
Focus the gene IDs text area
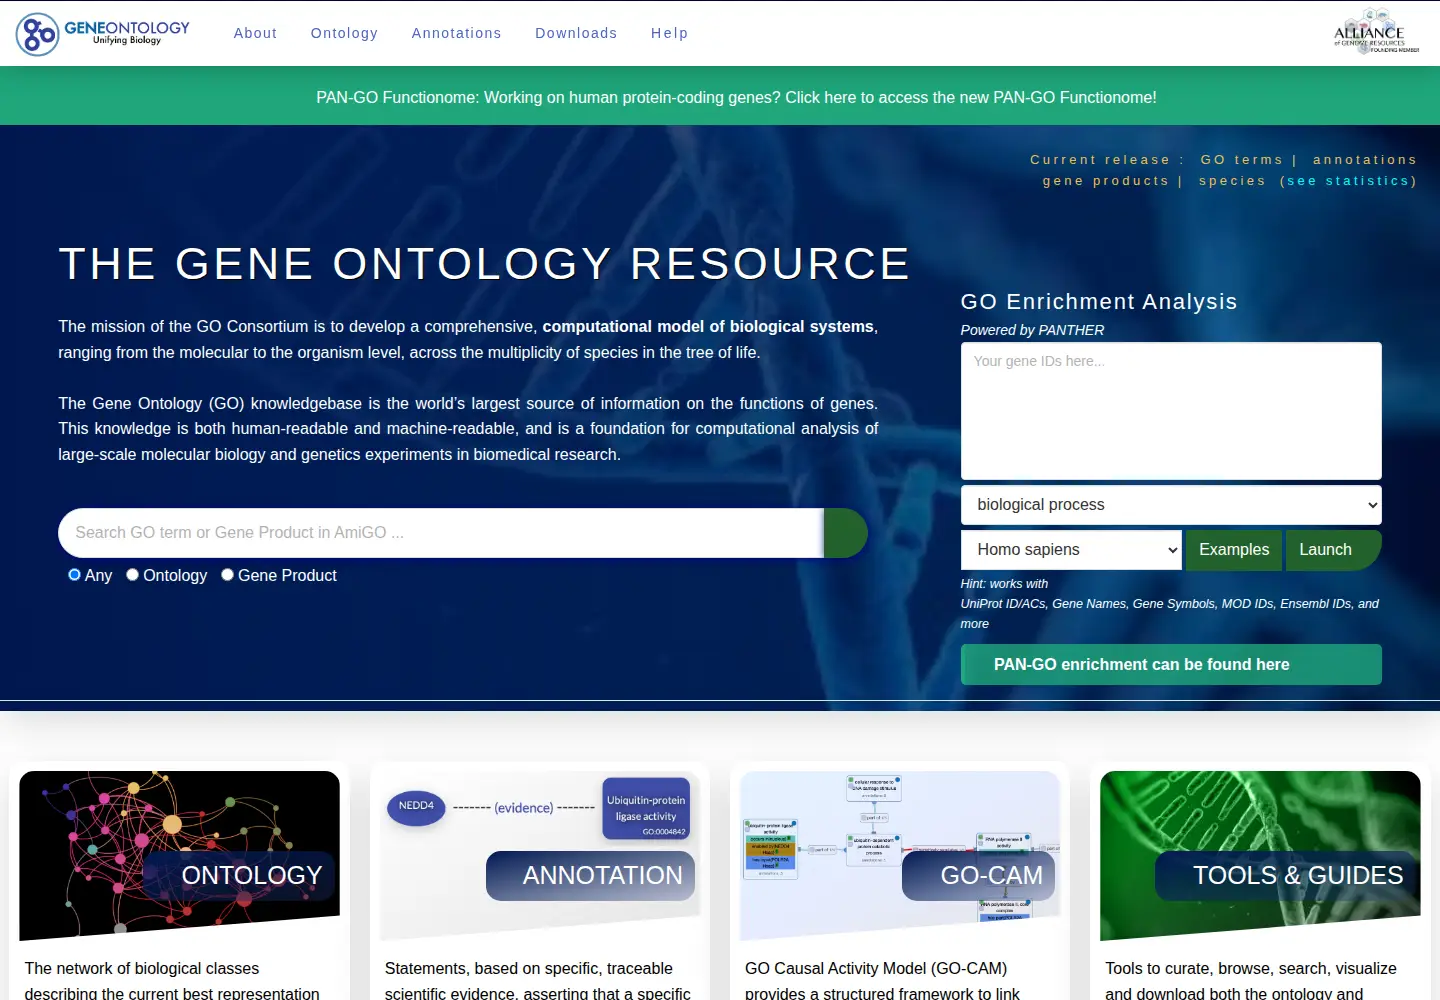[x=1171, y=411]
